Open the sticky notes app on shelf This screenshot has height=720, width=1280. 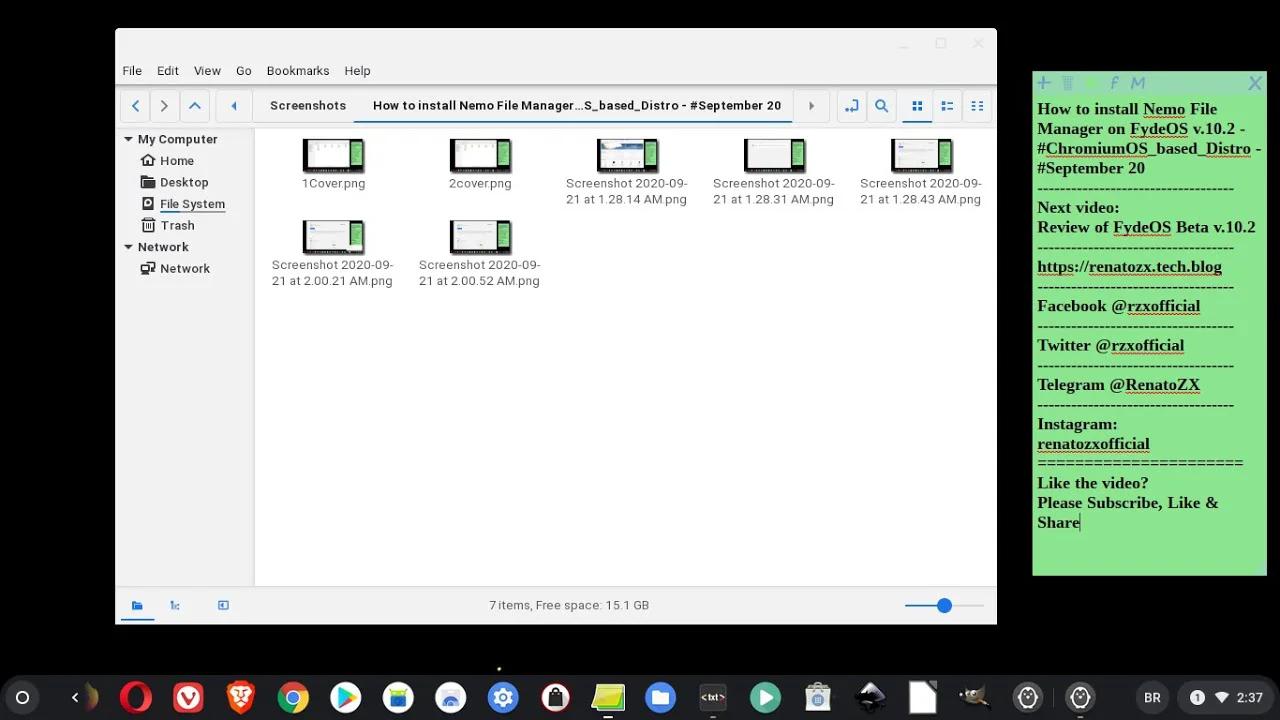point(608,697)
